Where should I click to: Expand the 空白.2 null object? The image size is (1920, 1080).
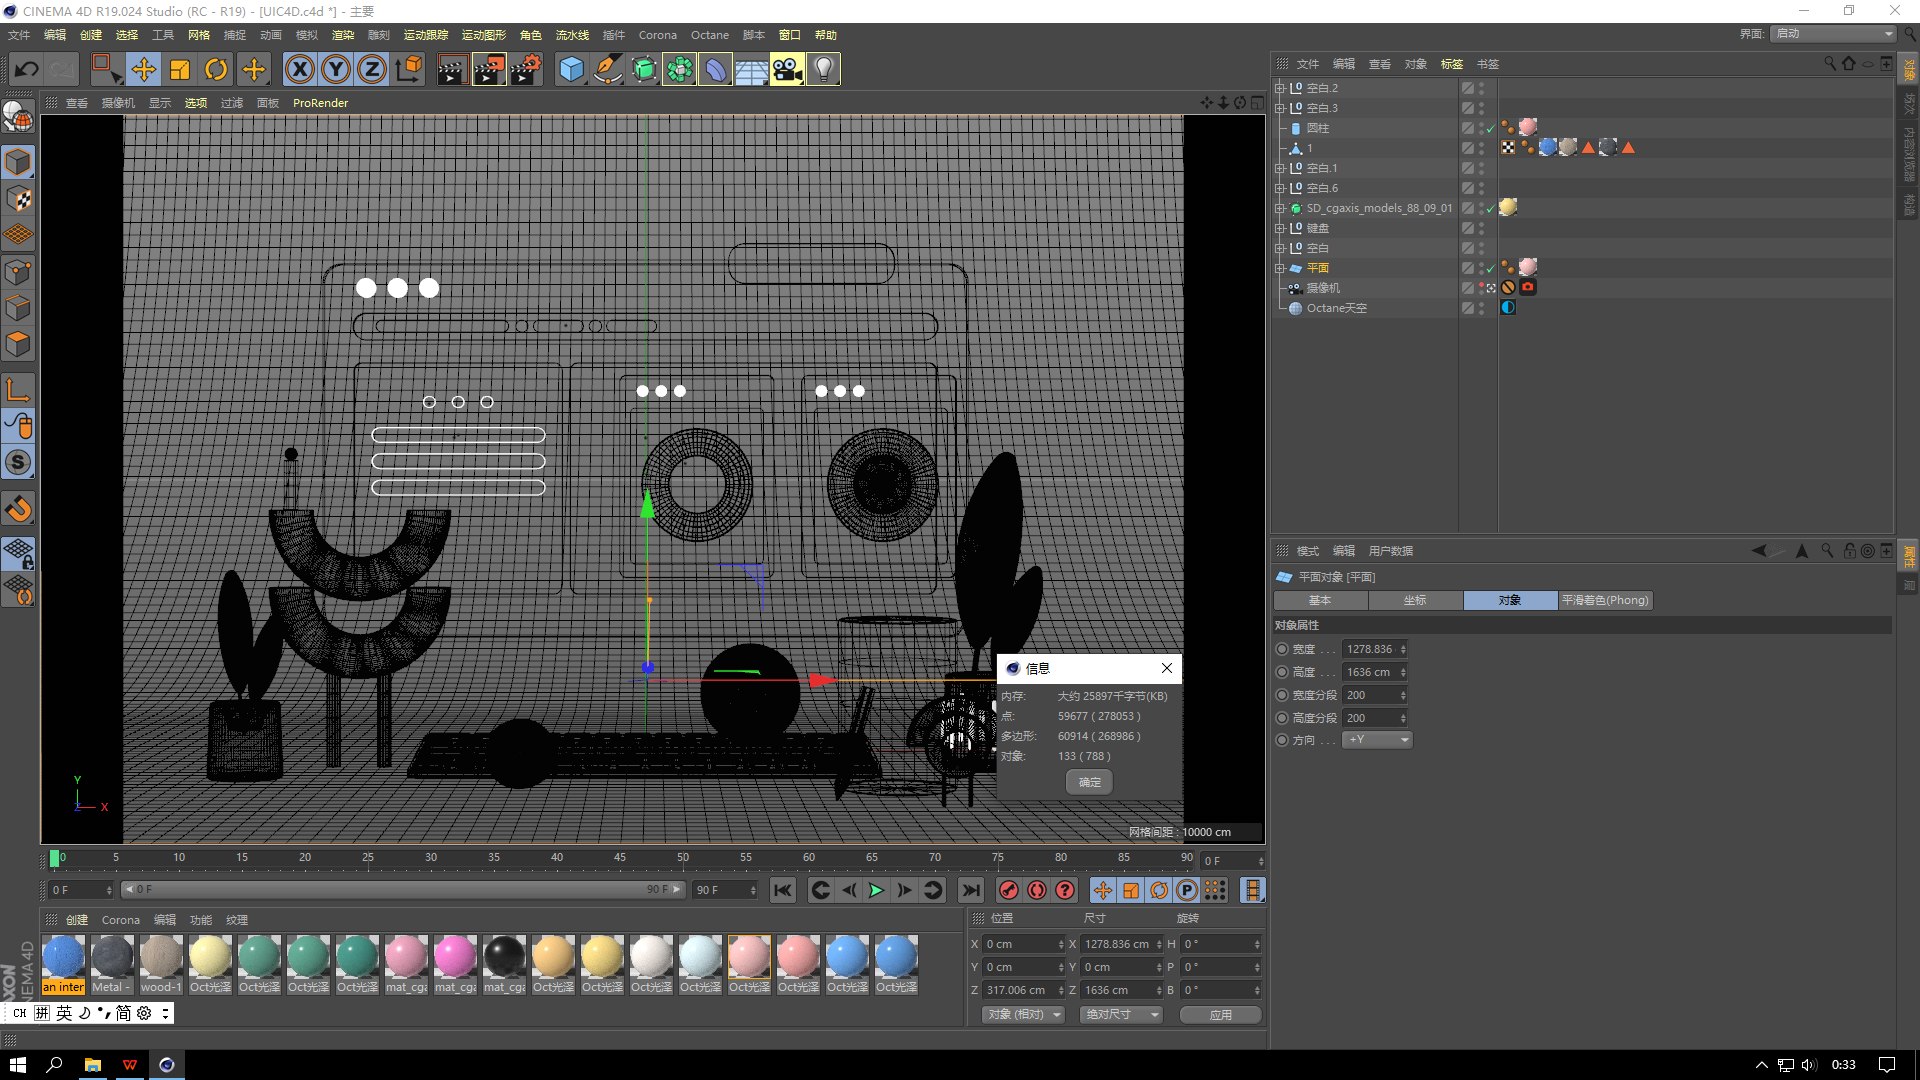(1279, 88)
